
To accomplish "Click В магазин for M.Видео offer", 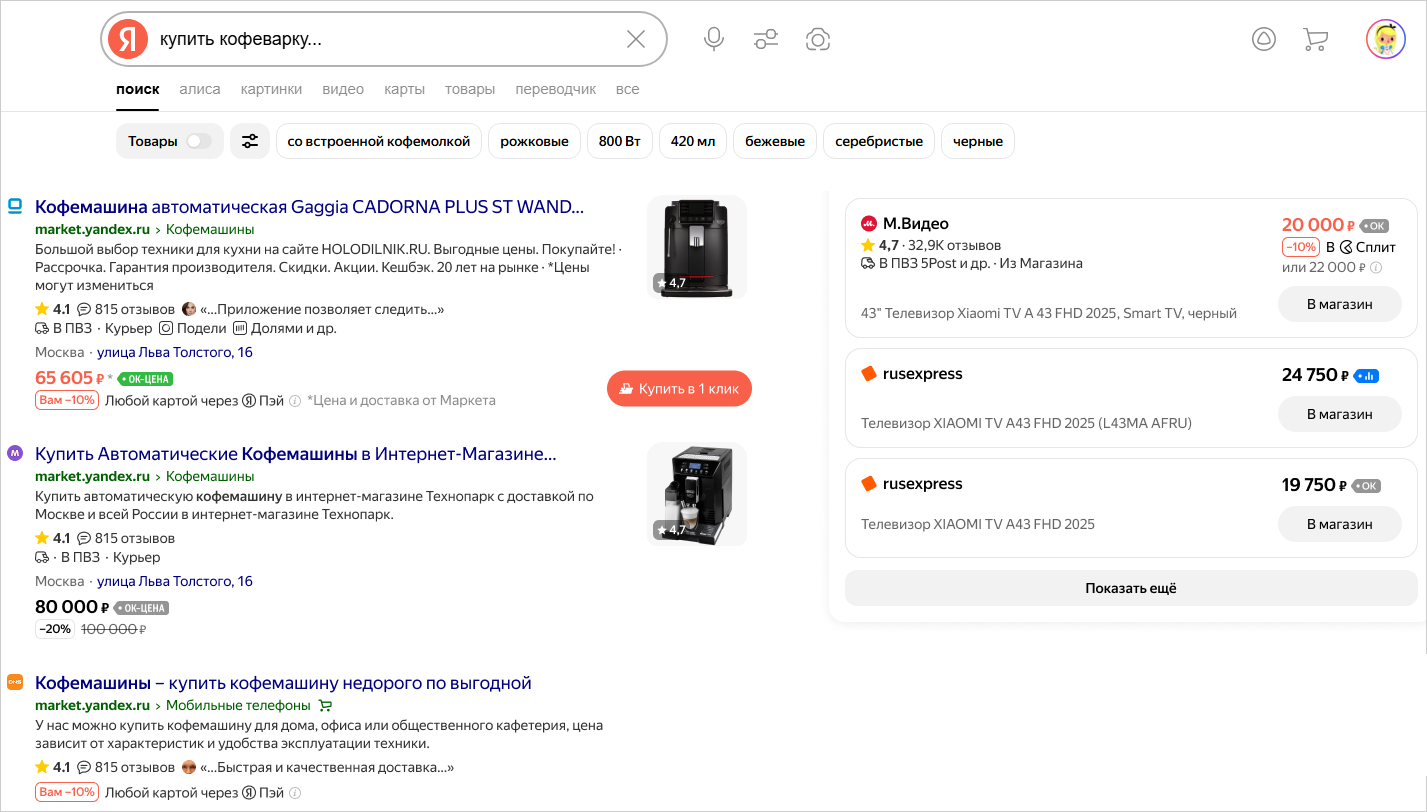I will click(1340, 304).
